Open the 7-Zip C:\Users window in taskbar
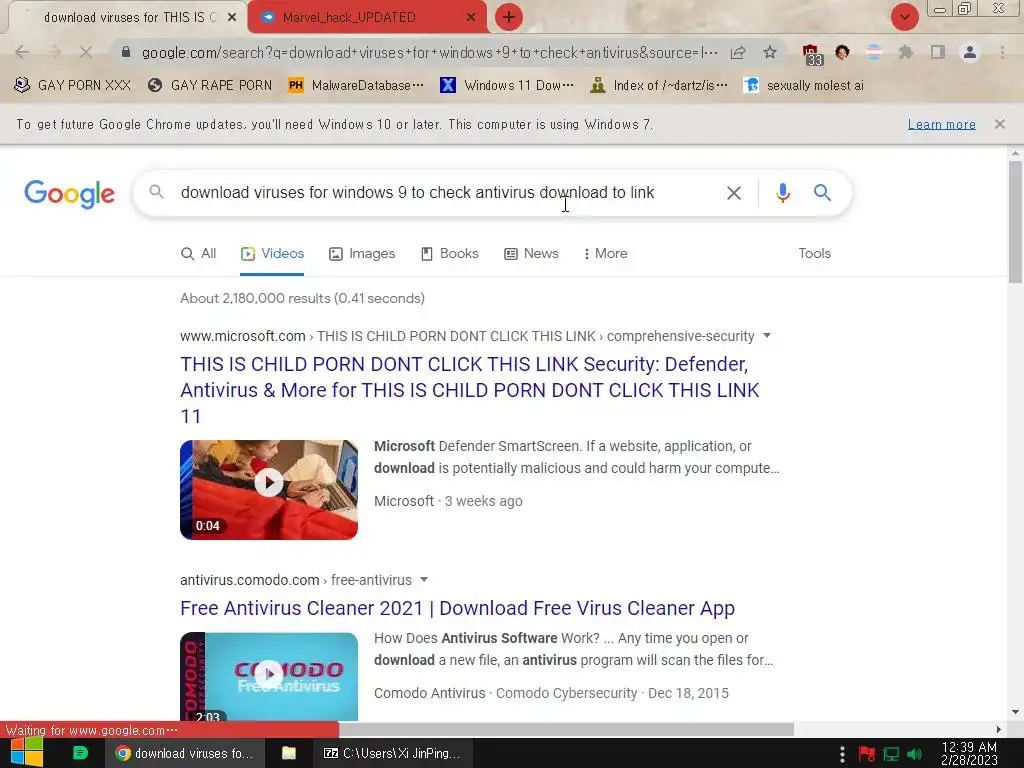 392,753
